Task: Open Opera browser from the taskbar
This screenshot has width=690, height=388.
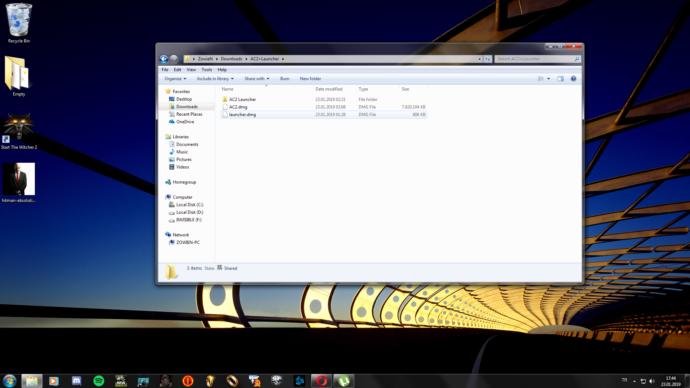Action: [x=321, y=381]
